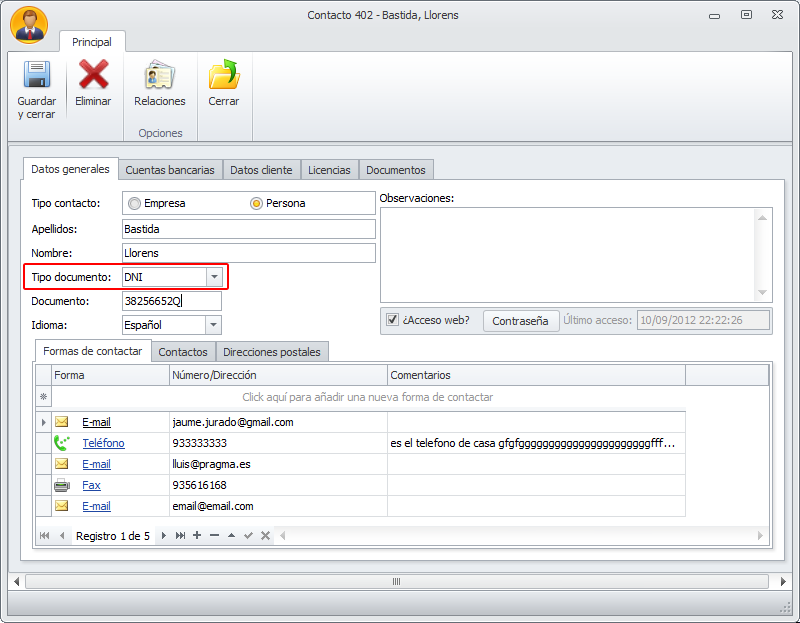Expand the Tipo documento dropdown
800x623 pixels.
point(214,277)
